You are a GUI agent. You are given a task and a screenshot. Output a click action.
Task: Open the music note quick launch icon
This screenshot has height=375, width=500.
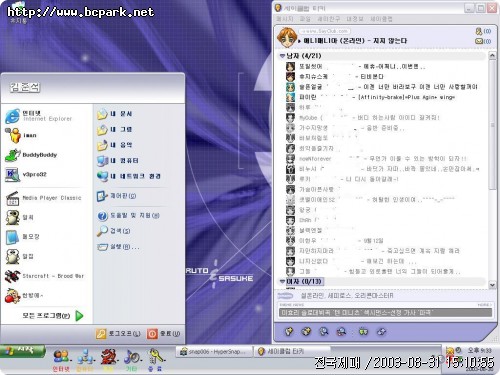click(x=132, y=360)
